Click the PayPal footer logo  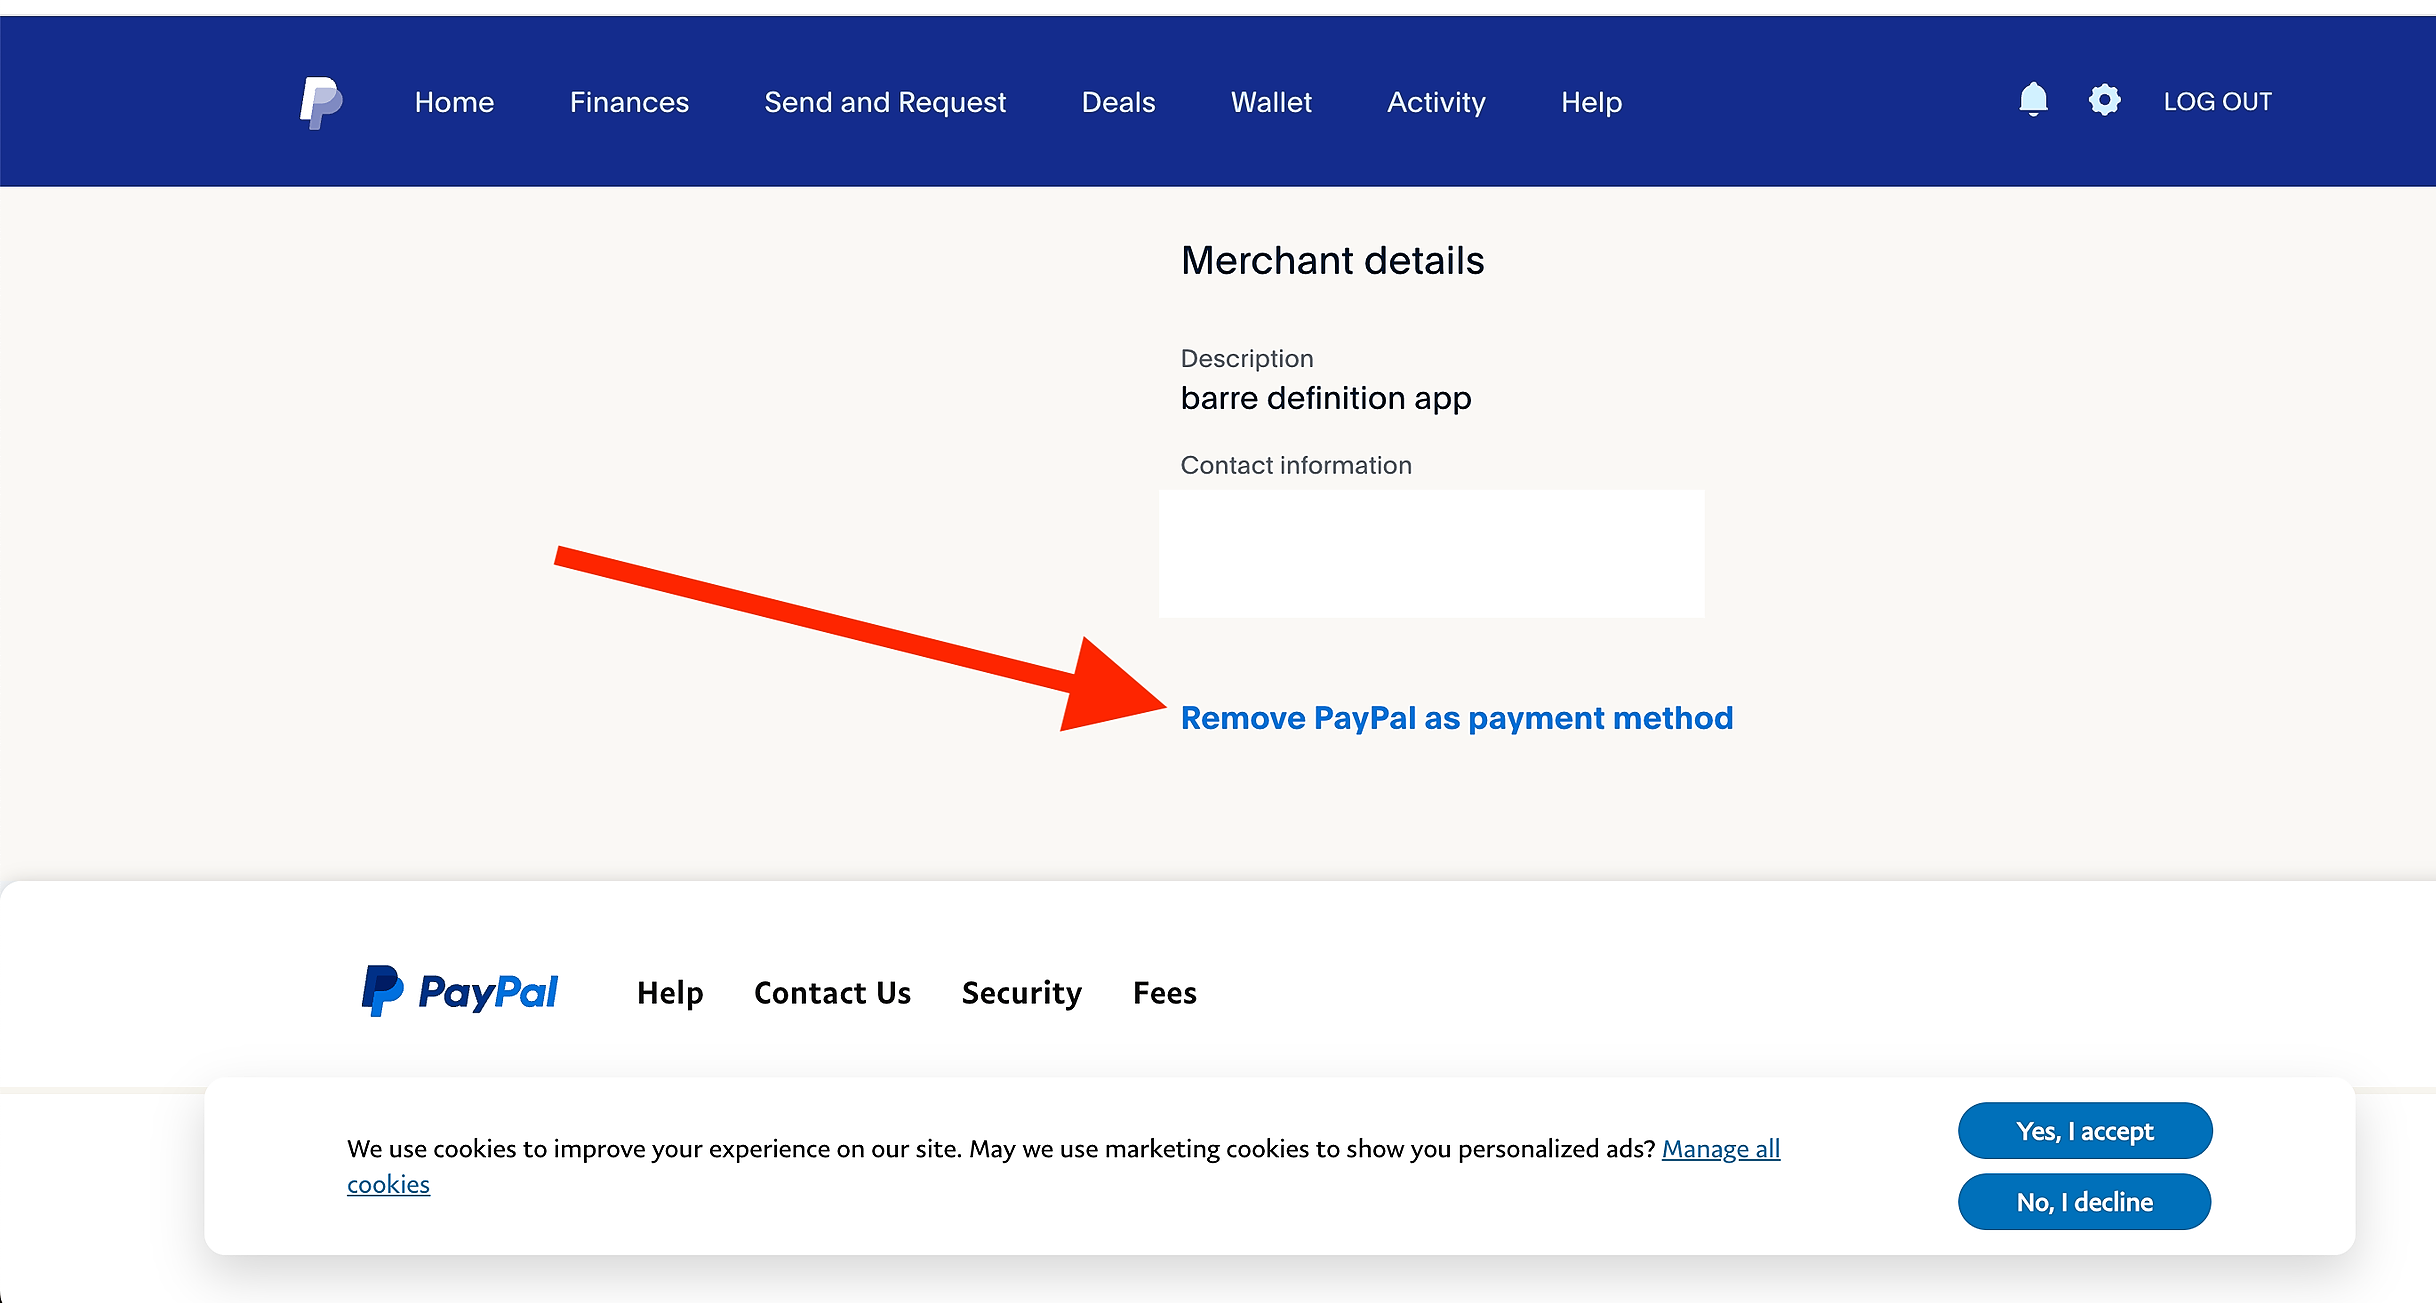tap(460, 991)
